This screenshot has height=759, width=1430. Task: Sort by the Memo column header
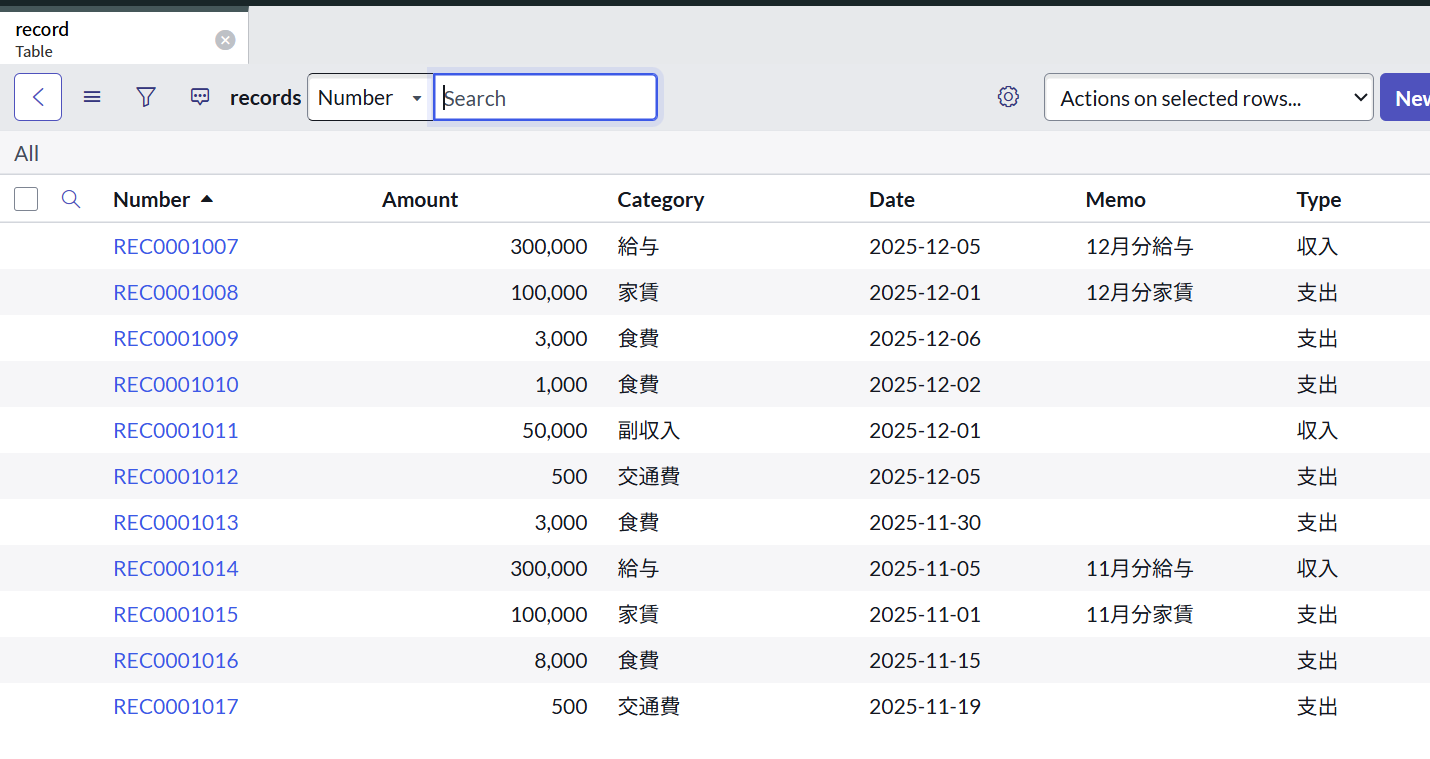[x=1116, y=199]
